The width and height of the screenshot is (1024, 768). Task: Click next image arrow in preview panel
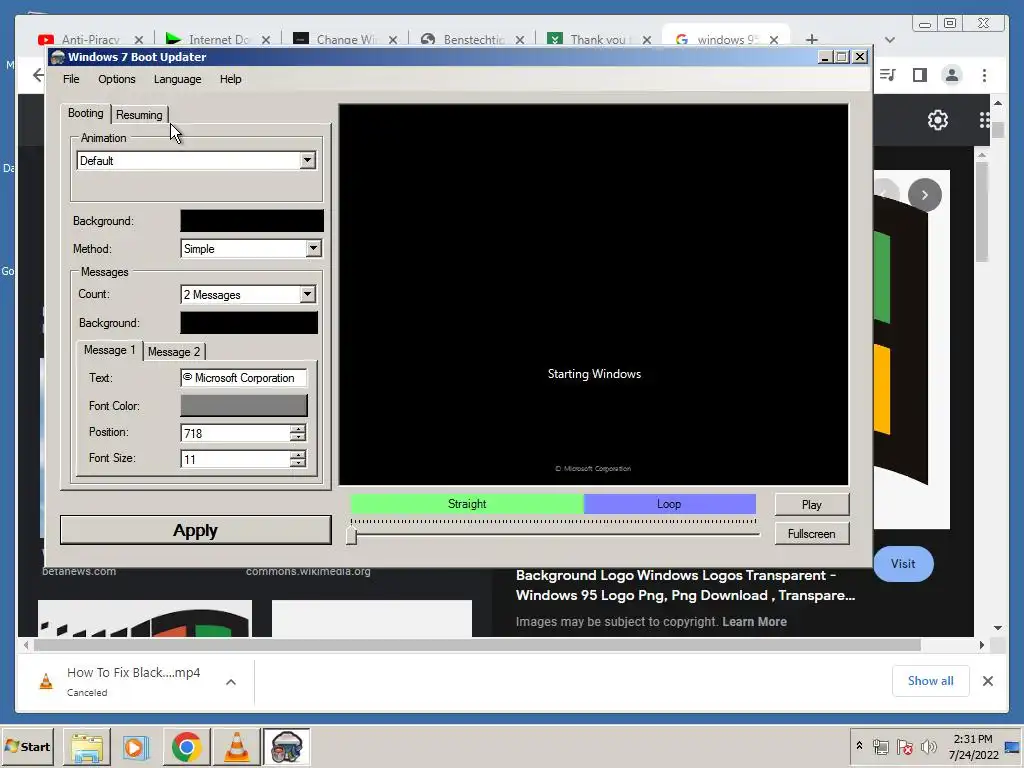pyautogui.click(x=925, y=195)
